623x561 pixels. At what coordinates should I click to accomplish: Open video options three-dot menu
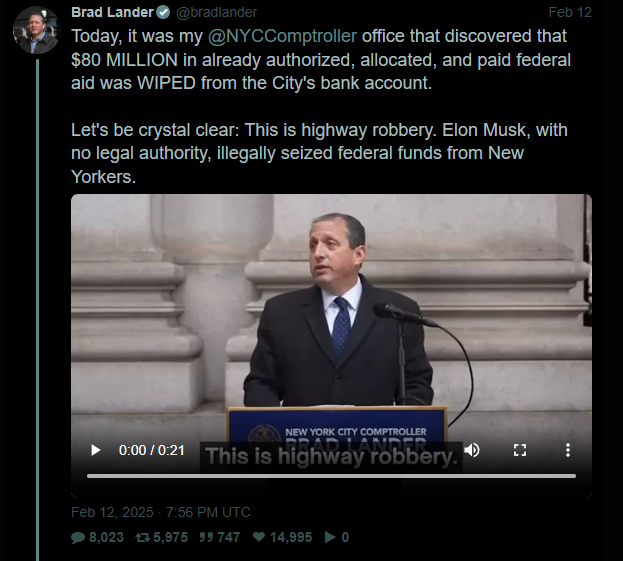pyautogui.click(x=568, y=450)
